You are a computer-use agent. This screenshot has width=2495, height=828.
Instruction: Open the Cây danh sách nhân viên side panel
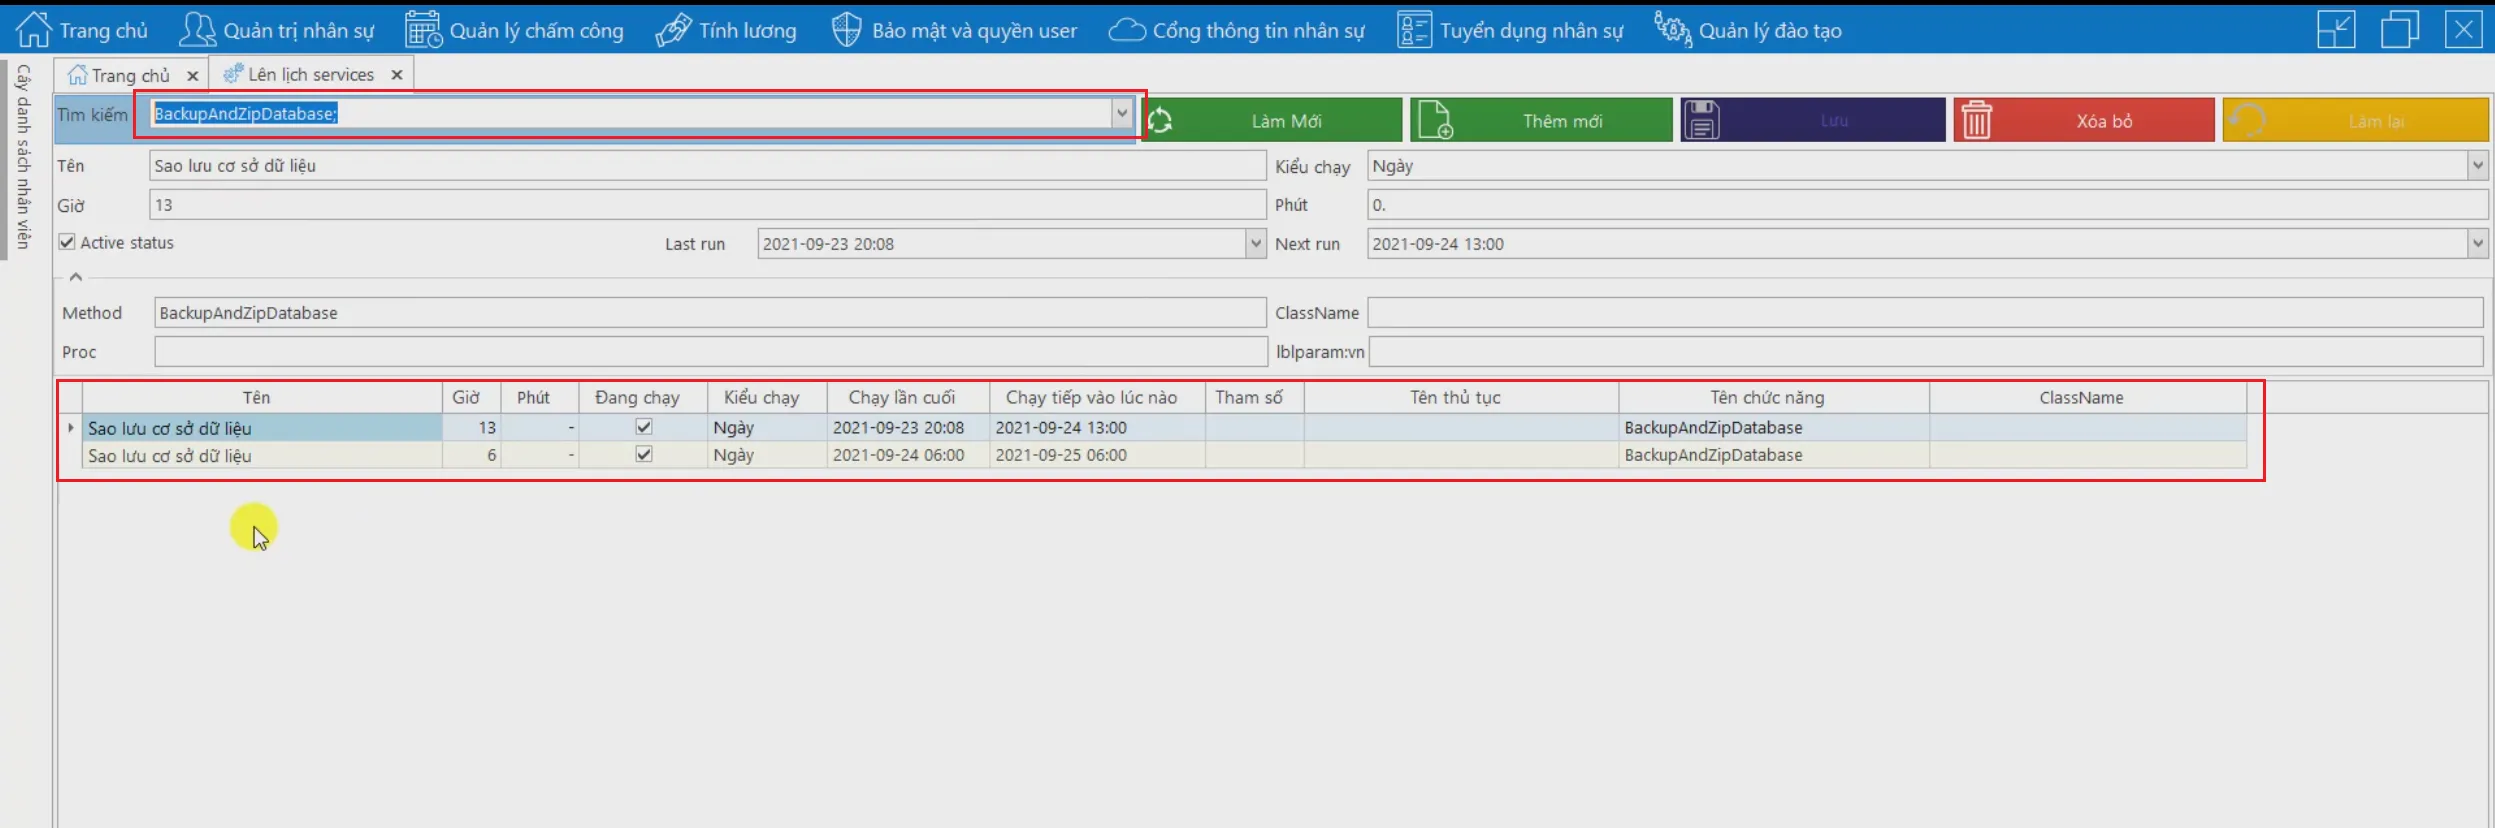pyautogui.click(x=22, y=157)
